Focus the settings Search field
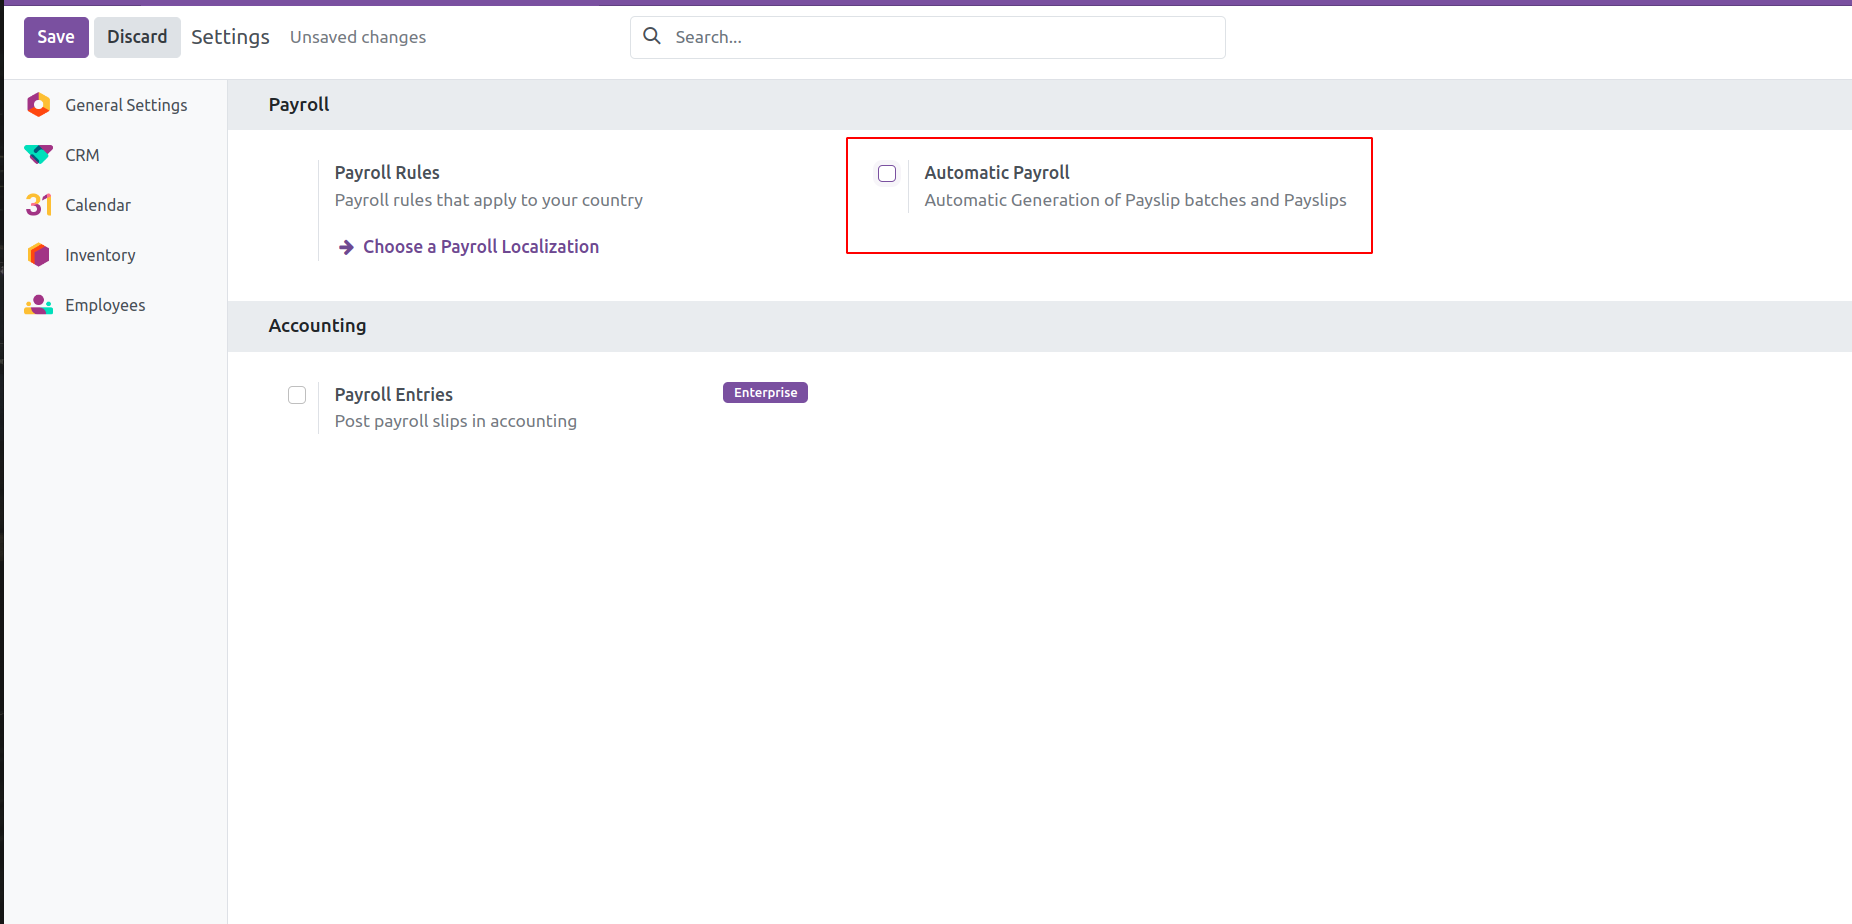Image resolution: width=1852 pixels, height=924 pixels. click(940, 37)
